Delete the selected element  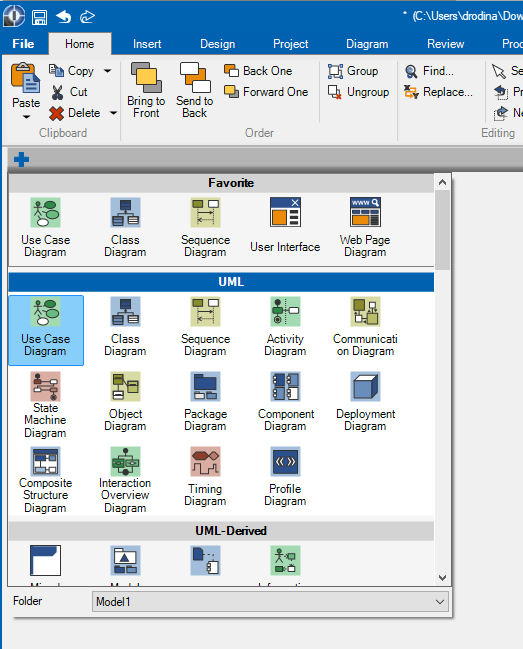tap(74, 113)
